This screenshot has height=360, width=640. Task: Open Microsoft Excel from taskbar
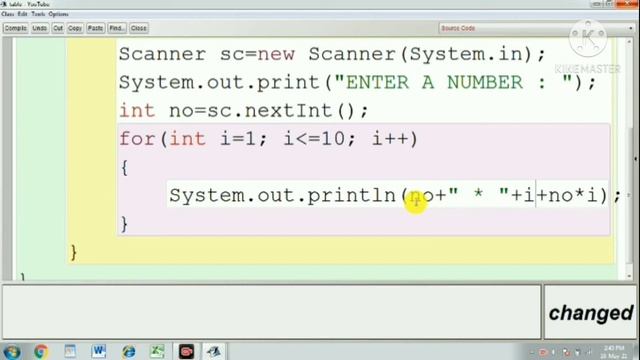click(157, 351)
